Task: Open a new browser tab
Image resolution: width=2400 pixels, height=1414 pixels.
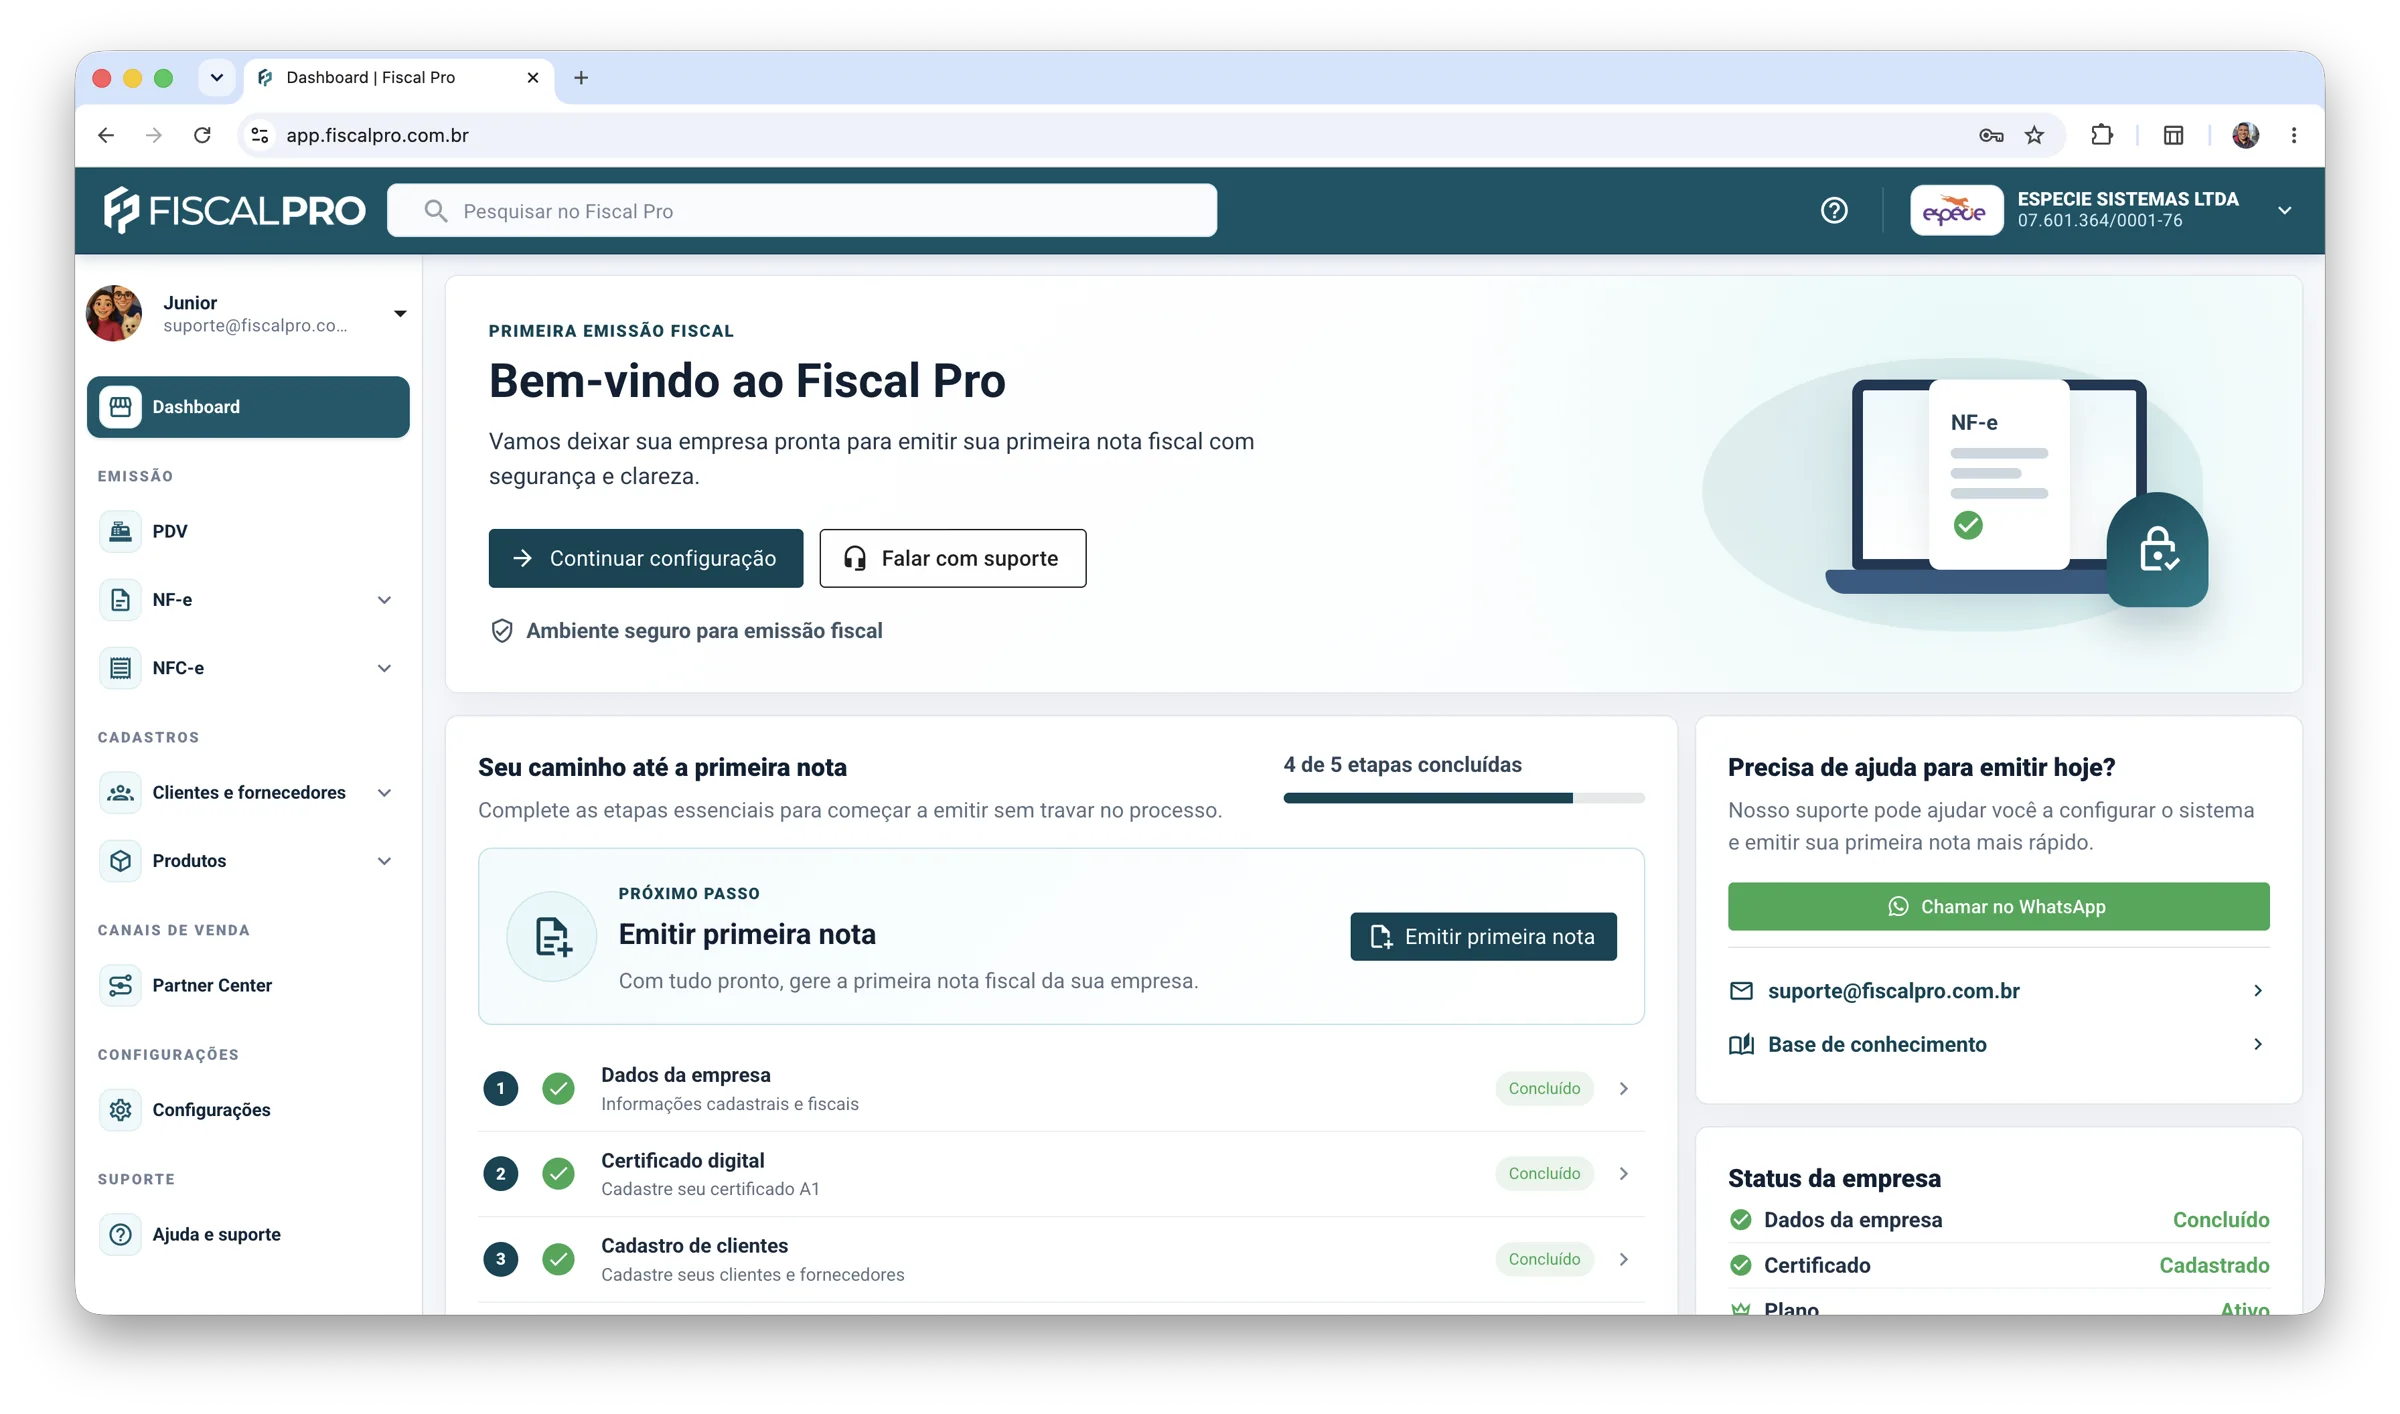Action: (581, 77)
